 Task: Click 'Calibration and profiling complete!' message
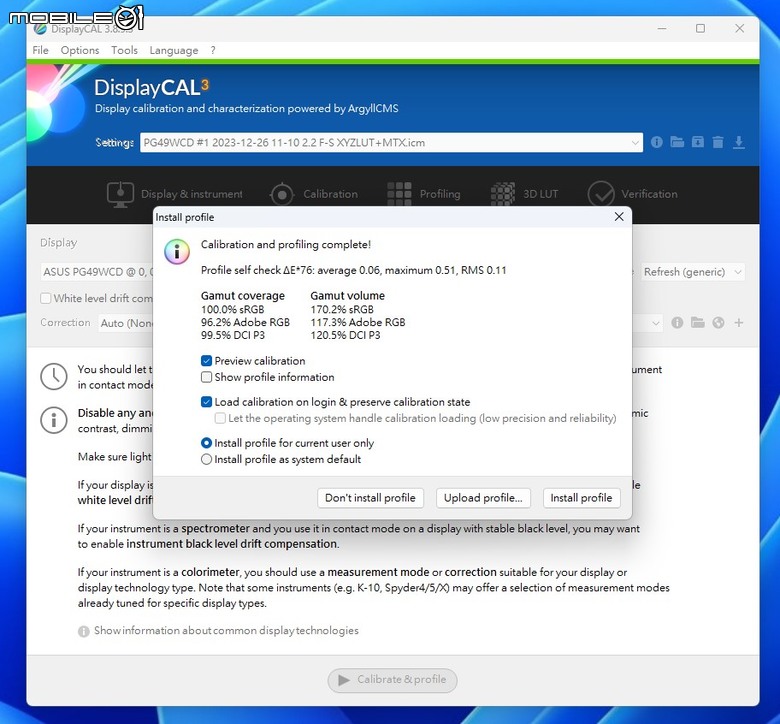286,244
